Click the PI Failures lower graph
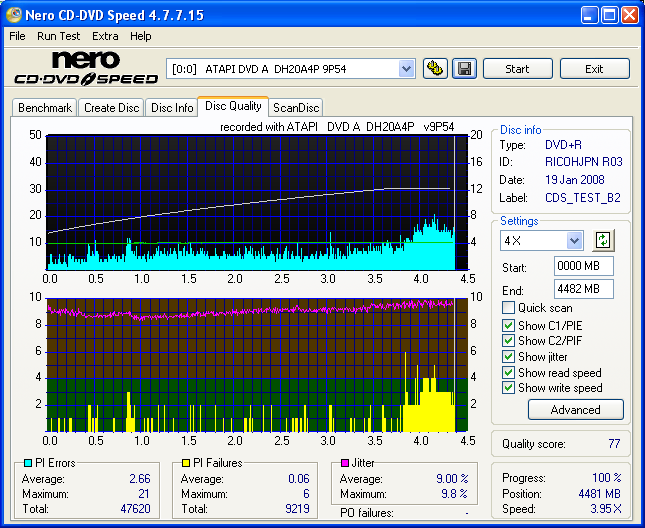645x528 pixels. [257, 365]
